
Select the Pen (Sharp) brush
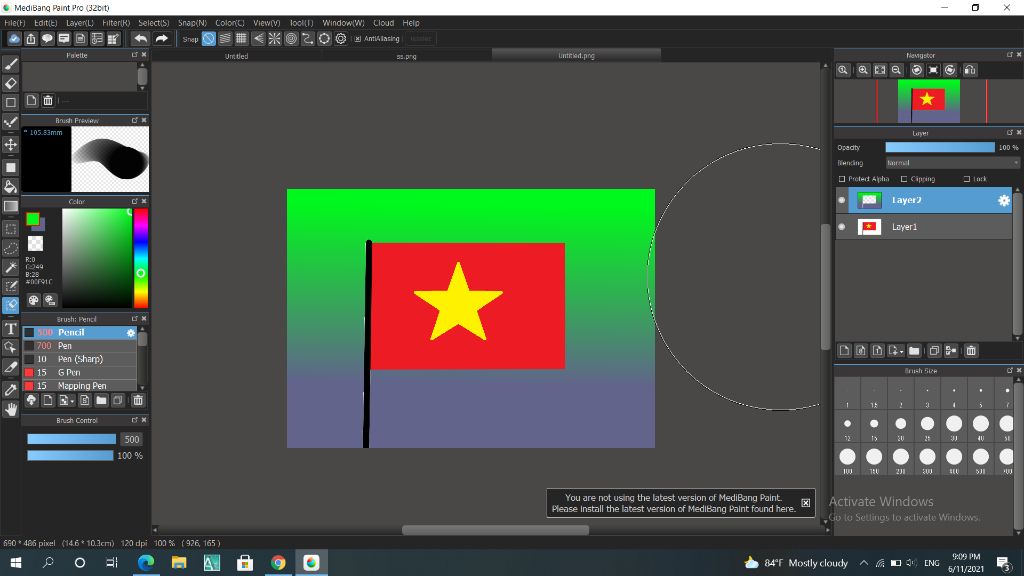tap(80, 359)
